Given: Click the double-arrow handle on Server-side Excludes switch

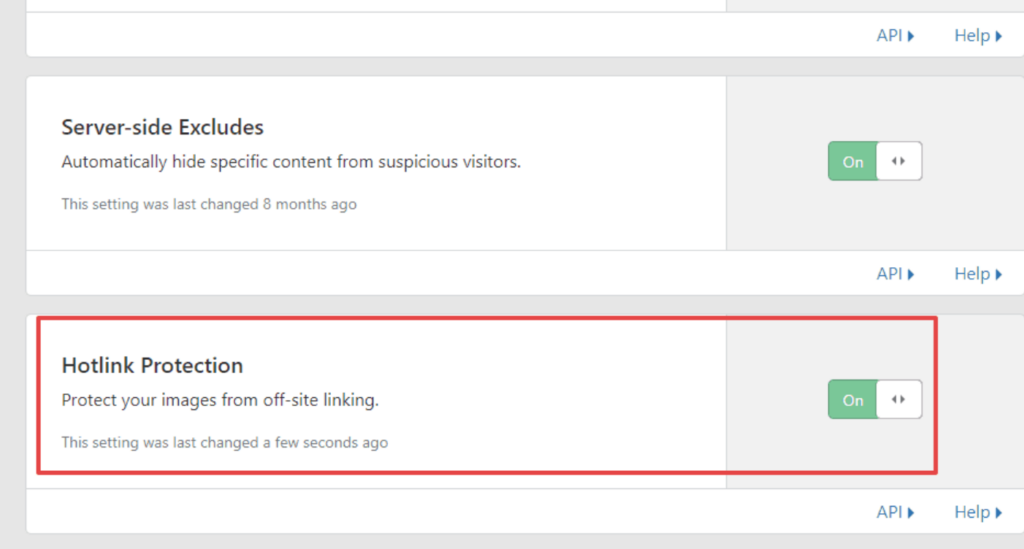Looking at the screenshot, I should [x=898, y=161].
